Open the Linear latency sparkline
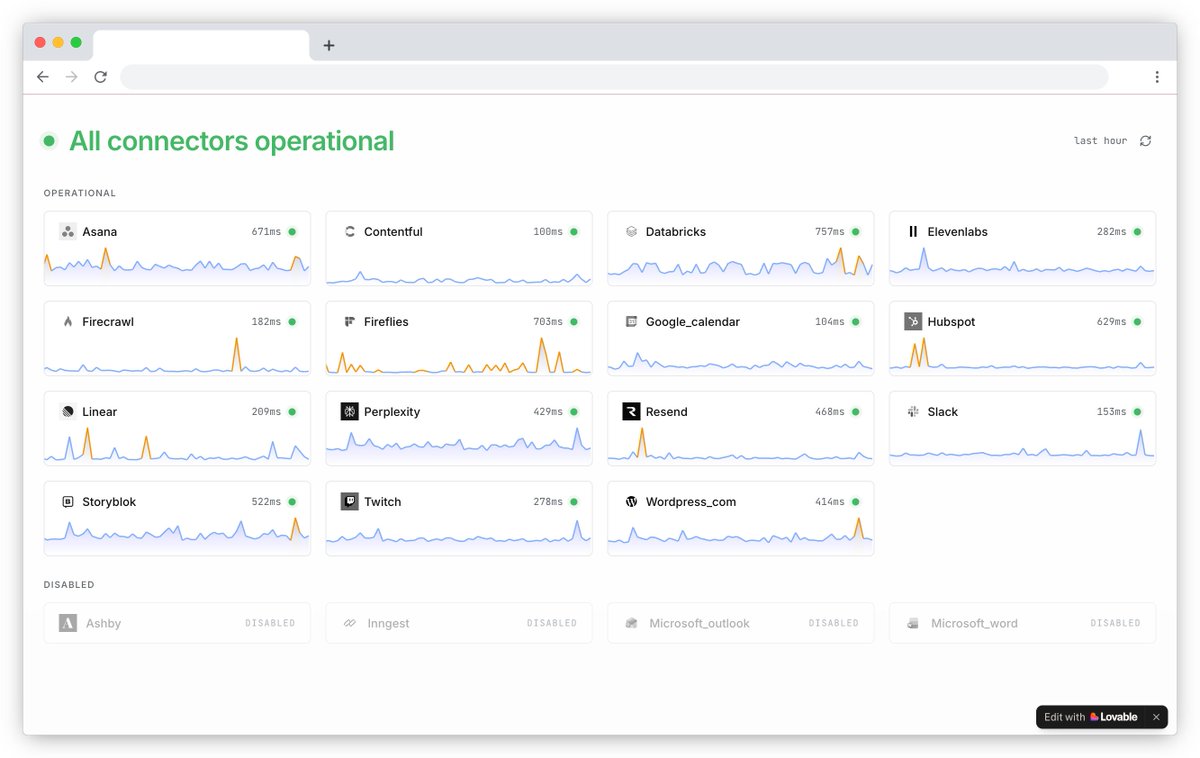Image resolution: width=1200 pixels, height=758 pixels. point(177,444)
